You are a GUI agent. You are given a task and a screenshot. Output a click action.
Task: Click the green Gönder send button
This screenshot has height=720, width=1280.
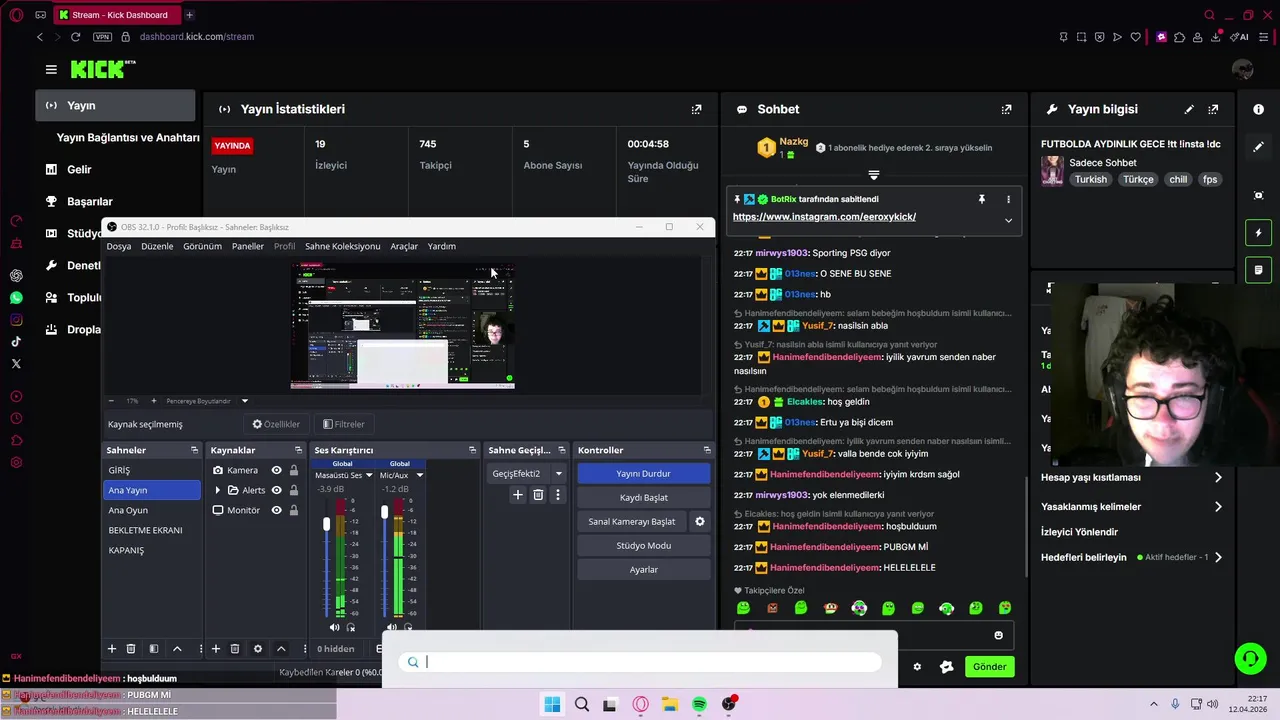point(990,667)
